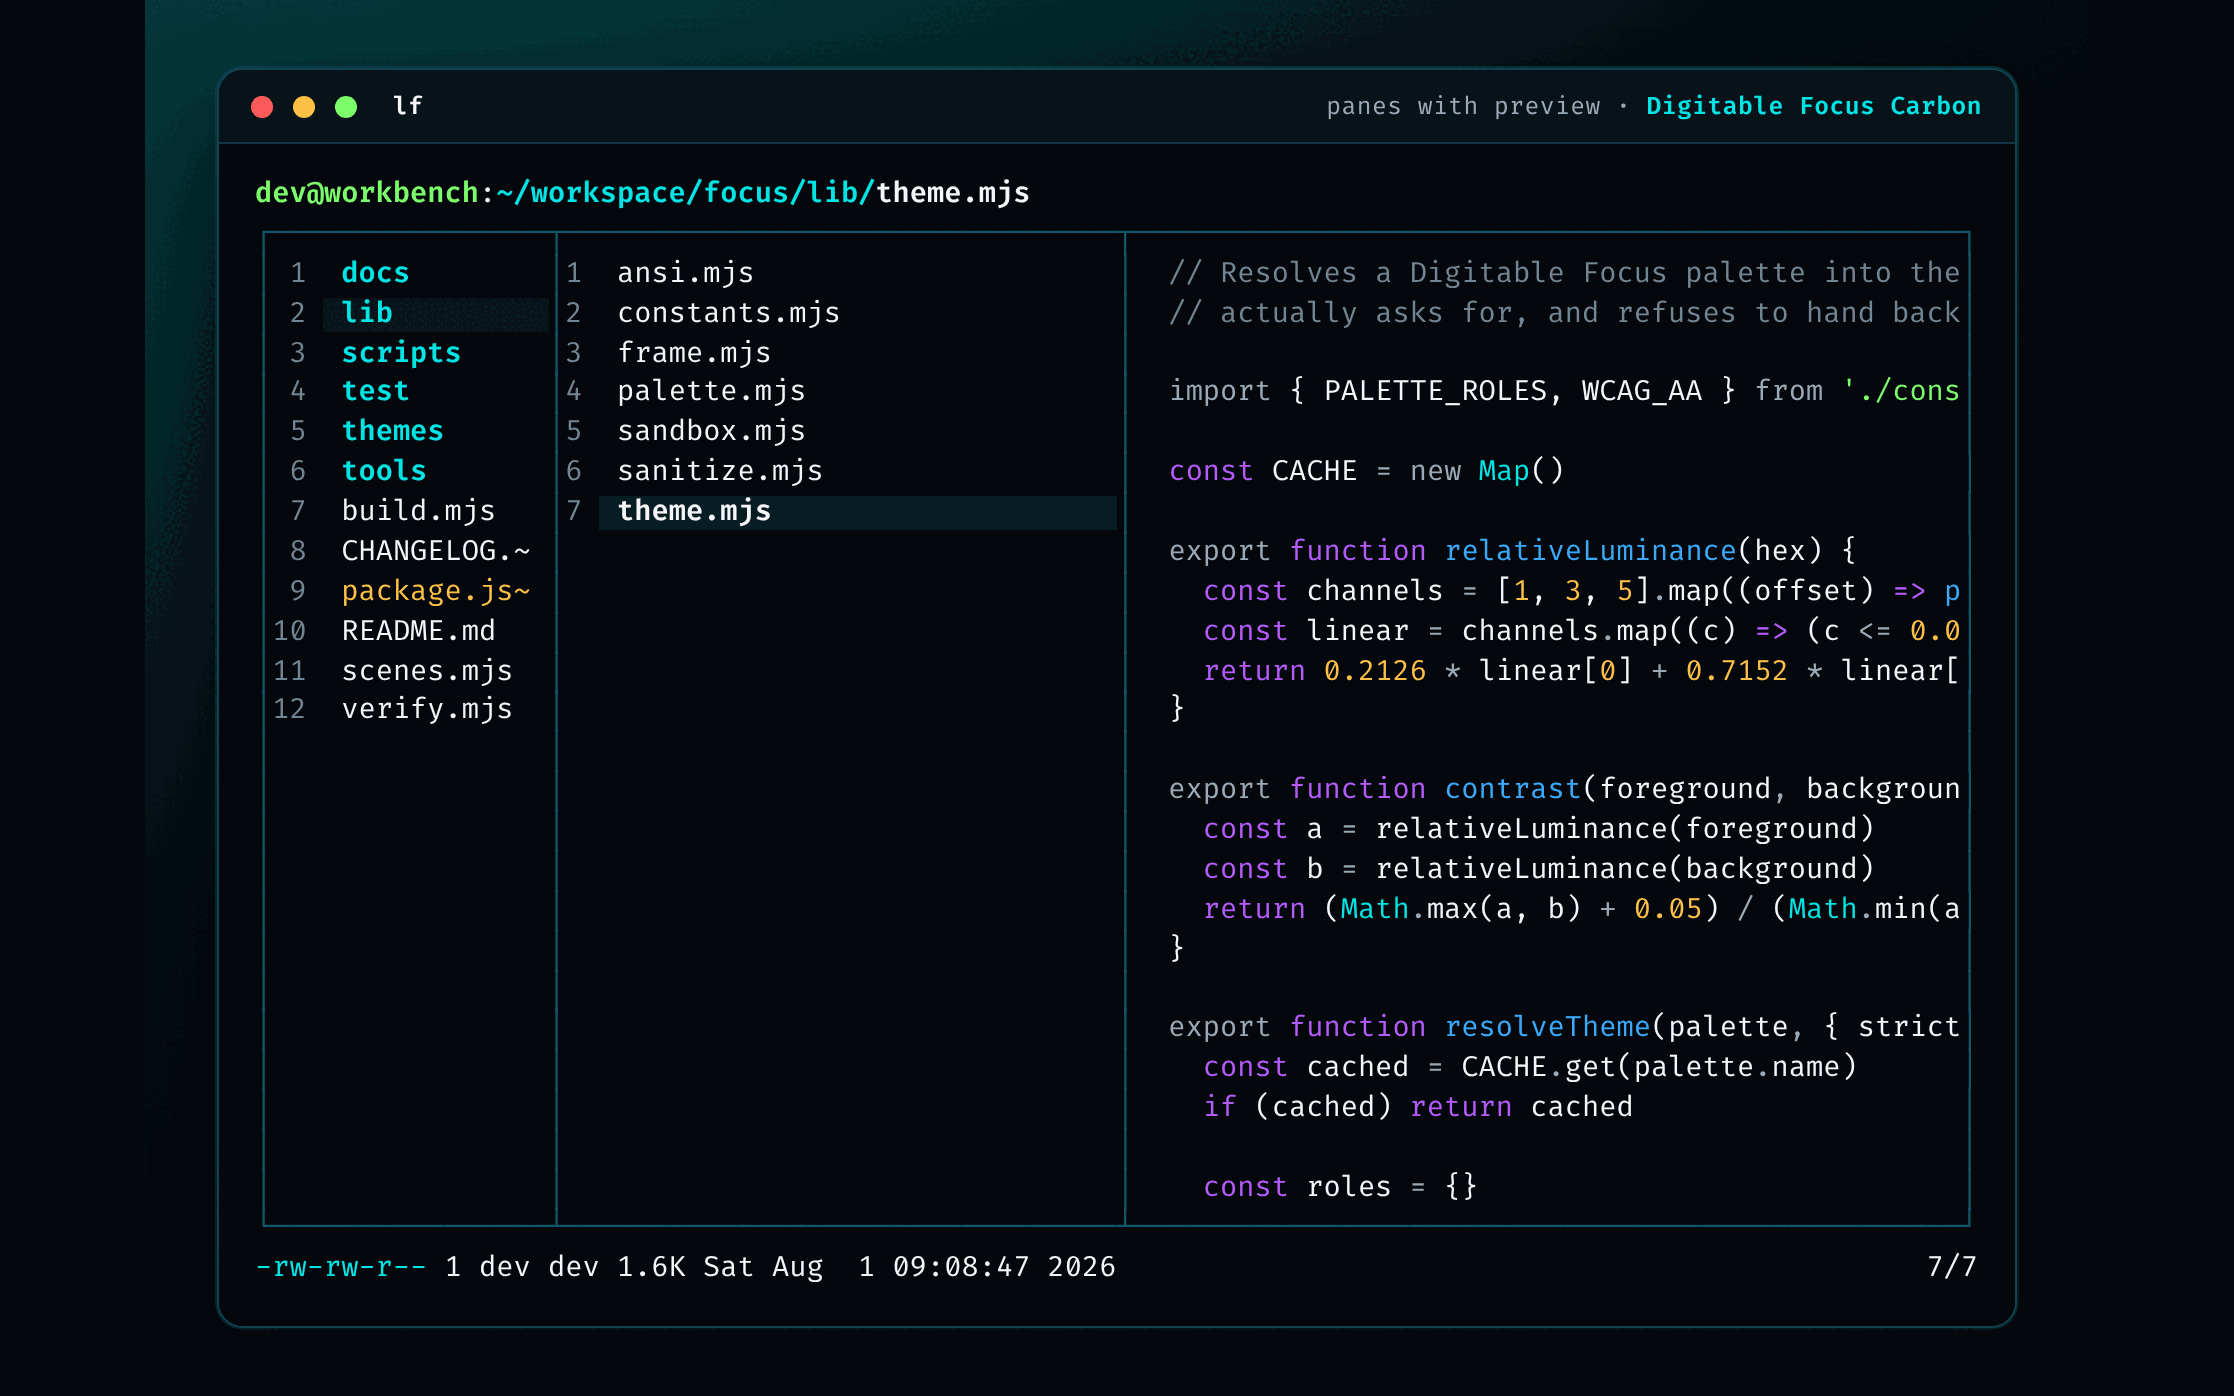2234x1396 pixels.
Task: Click the second comment line starting actually
Action: (x=1564, y=313)
